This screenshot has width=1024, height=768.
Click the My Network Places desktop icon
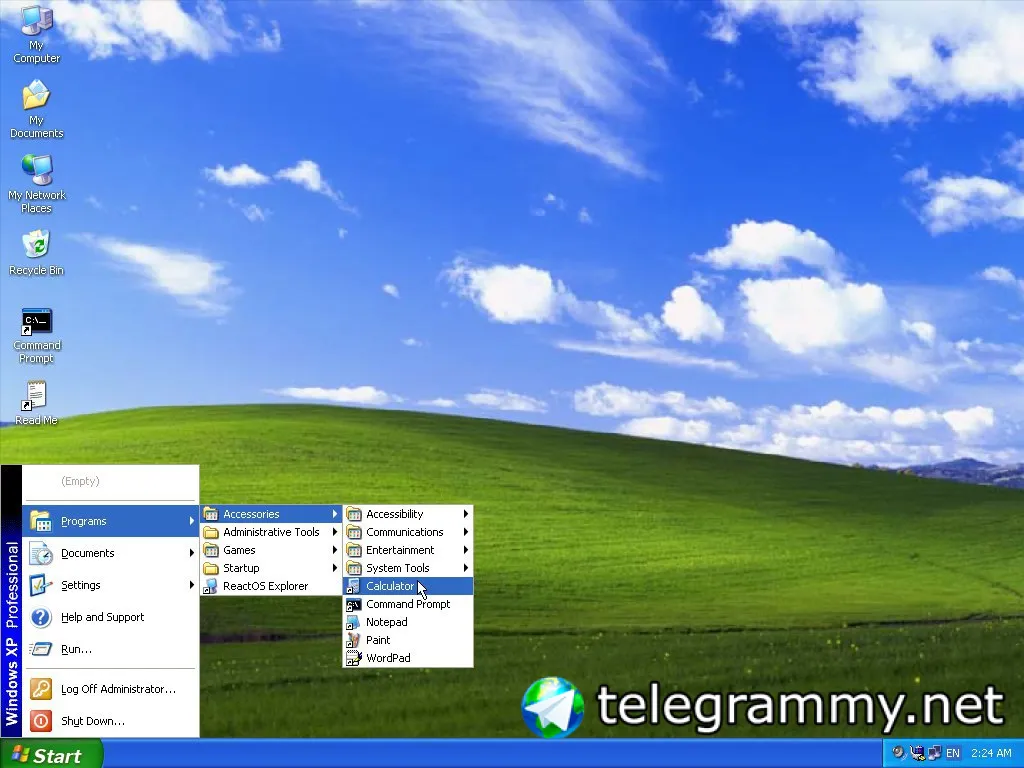pyautogui.click(x=37, y=184)
